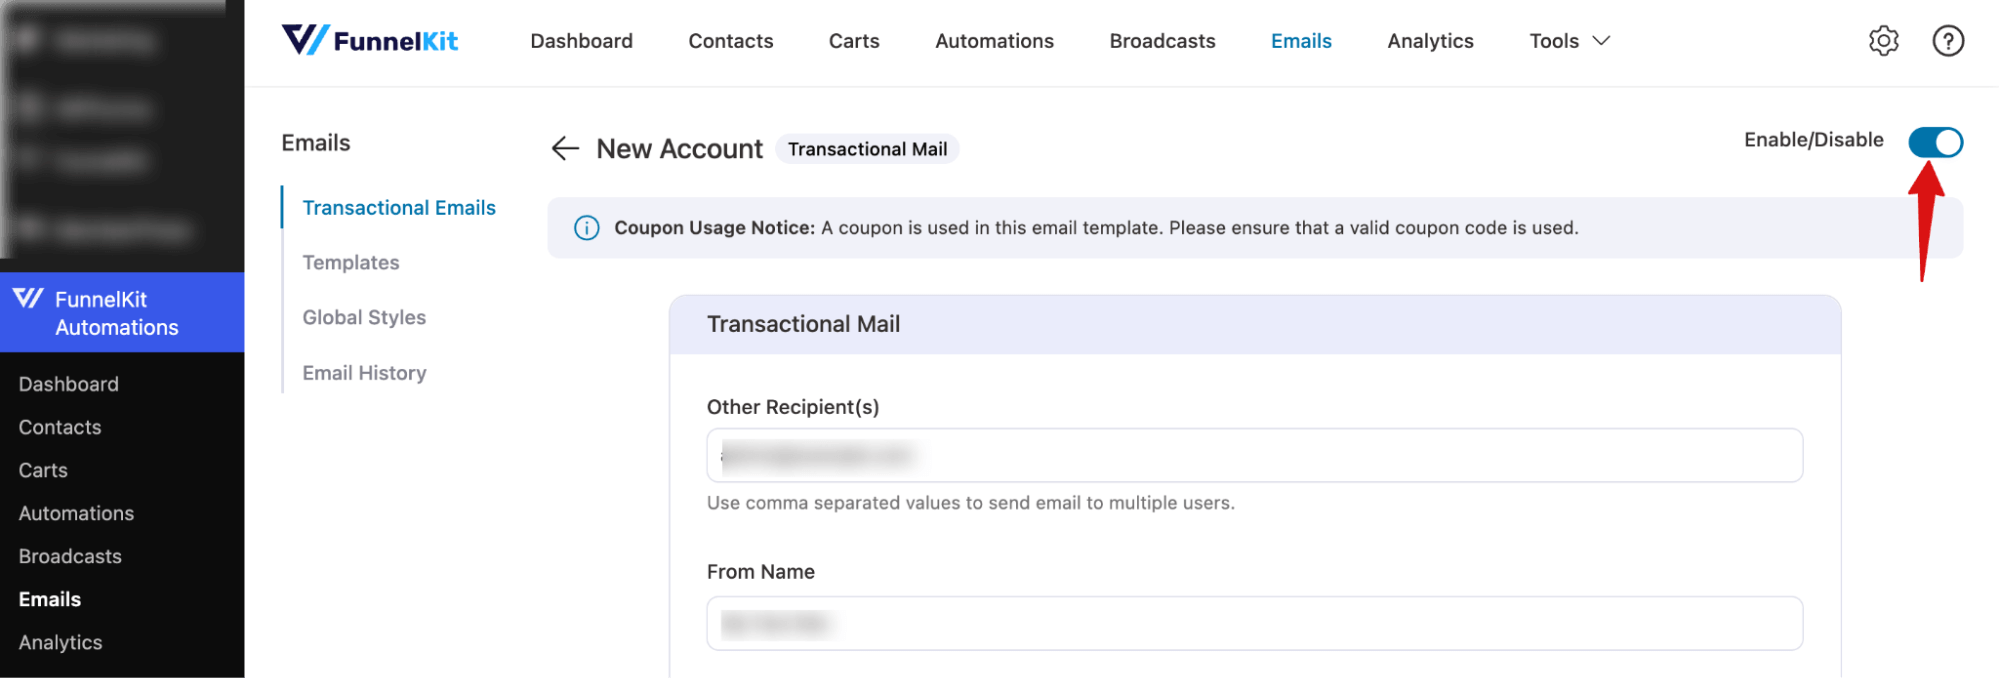Open Automations in WordPress sidebar

[x=76, y=513]
